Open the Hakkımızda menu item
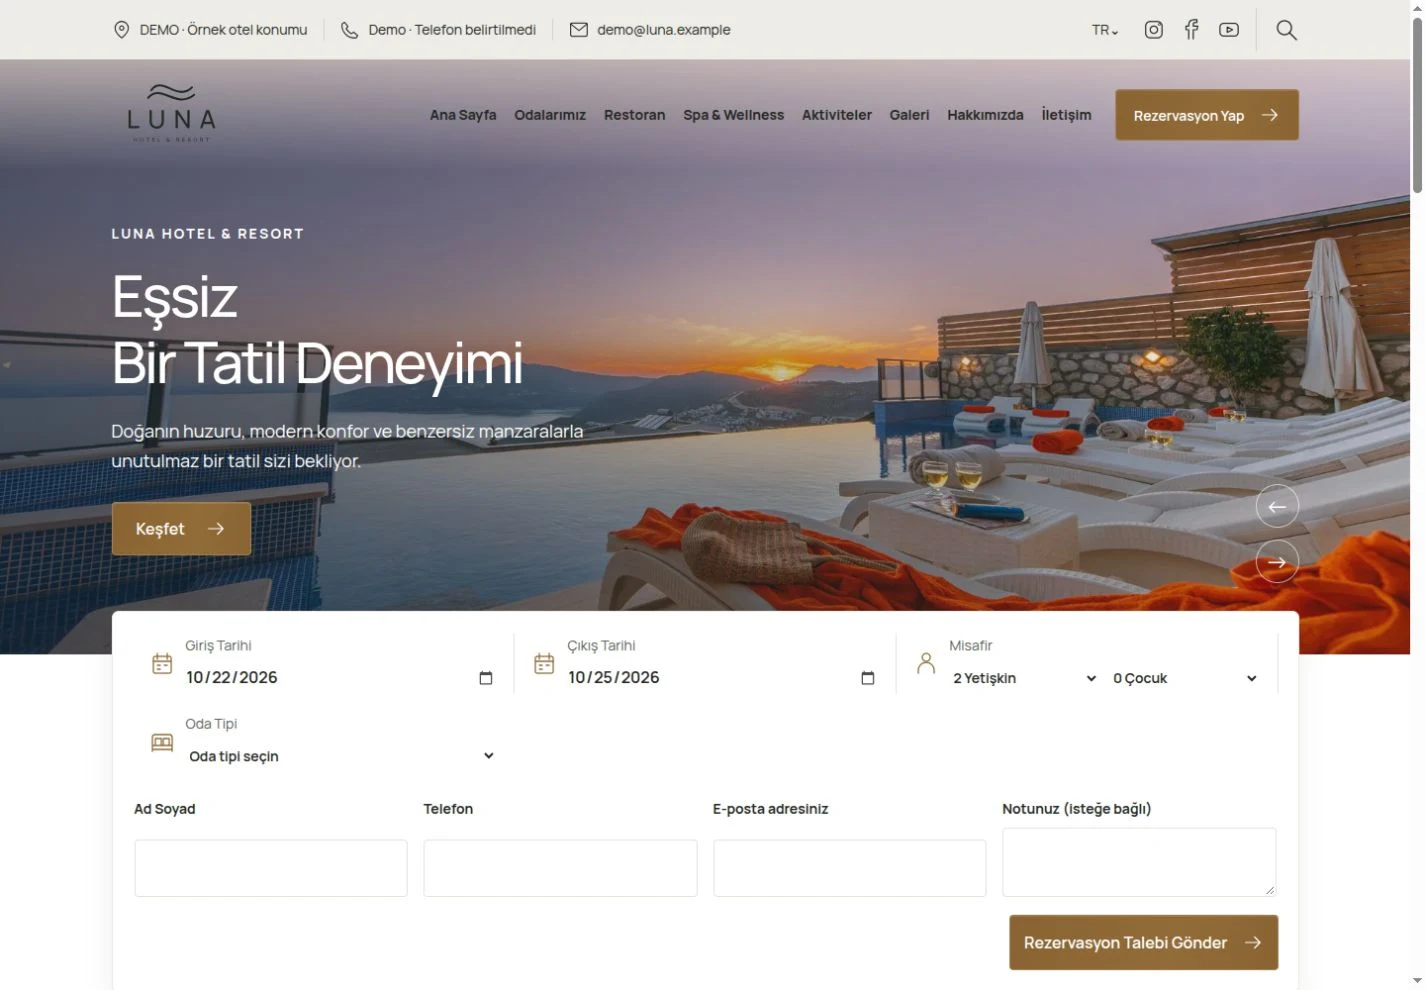The height and width of the screenshot is (990, 1425). [986, 115]
